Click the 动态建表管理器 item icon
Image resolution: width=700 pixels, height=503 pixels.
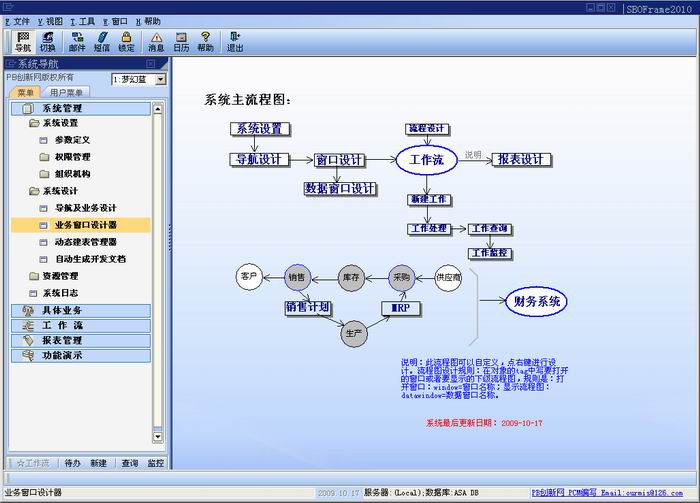(43, 242)
